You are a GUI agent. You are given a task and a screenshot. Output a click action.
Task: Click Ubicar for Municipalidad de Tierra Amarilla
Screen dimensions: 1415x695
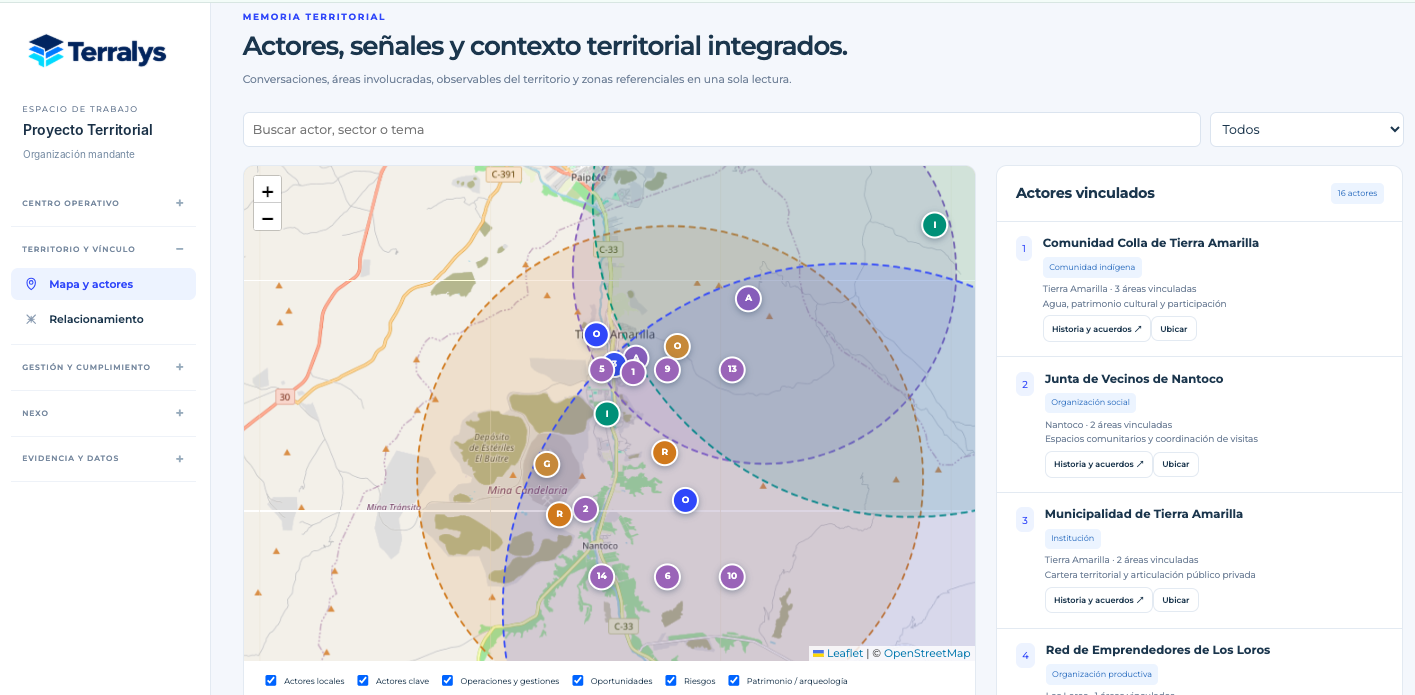tap(1176, 600)
